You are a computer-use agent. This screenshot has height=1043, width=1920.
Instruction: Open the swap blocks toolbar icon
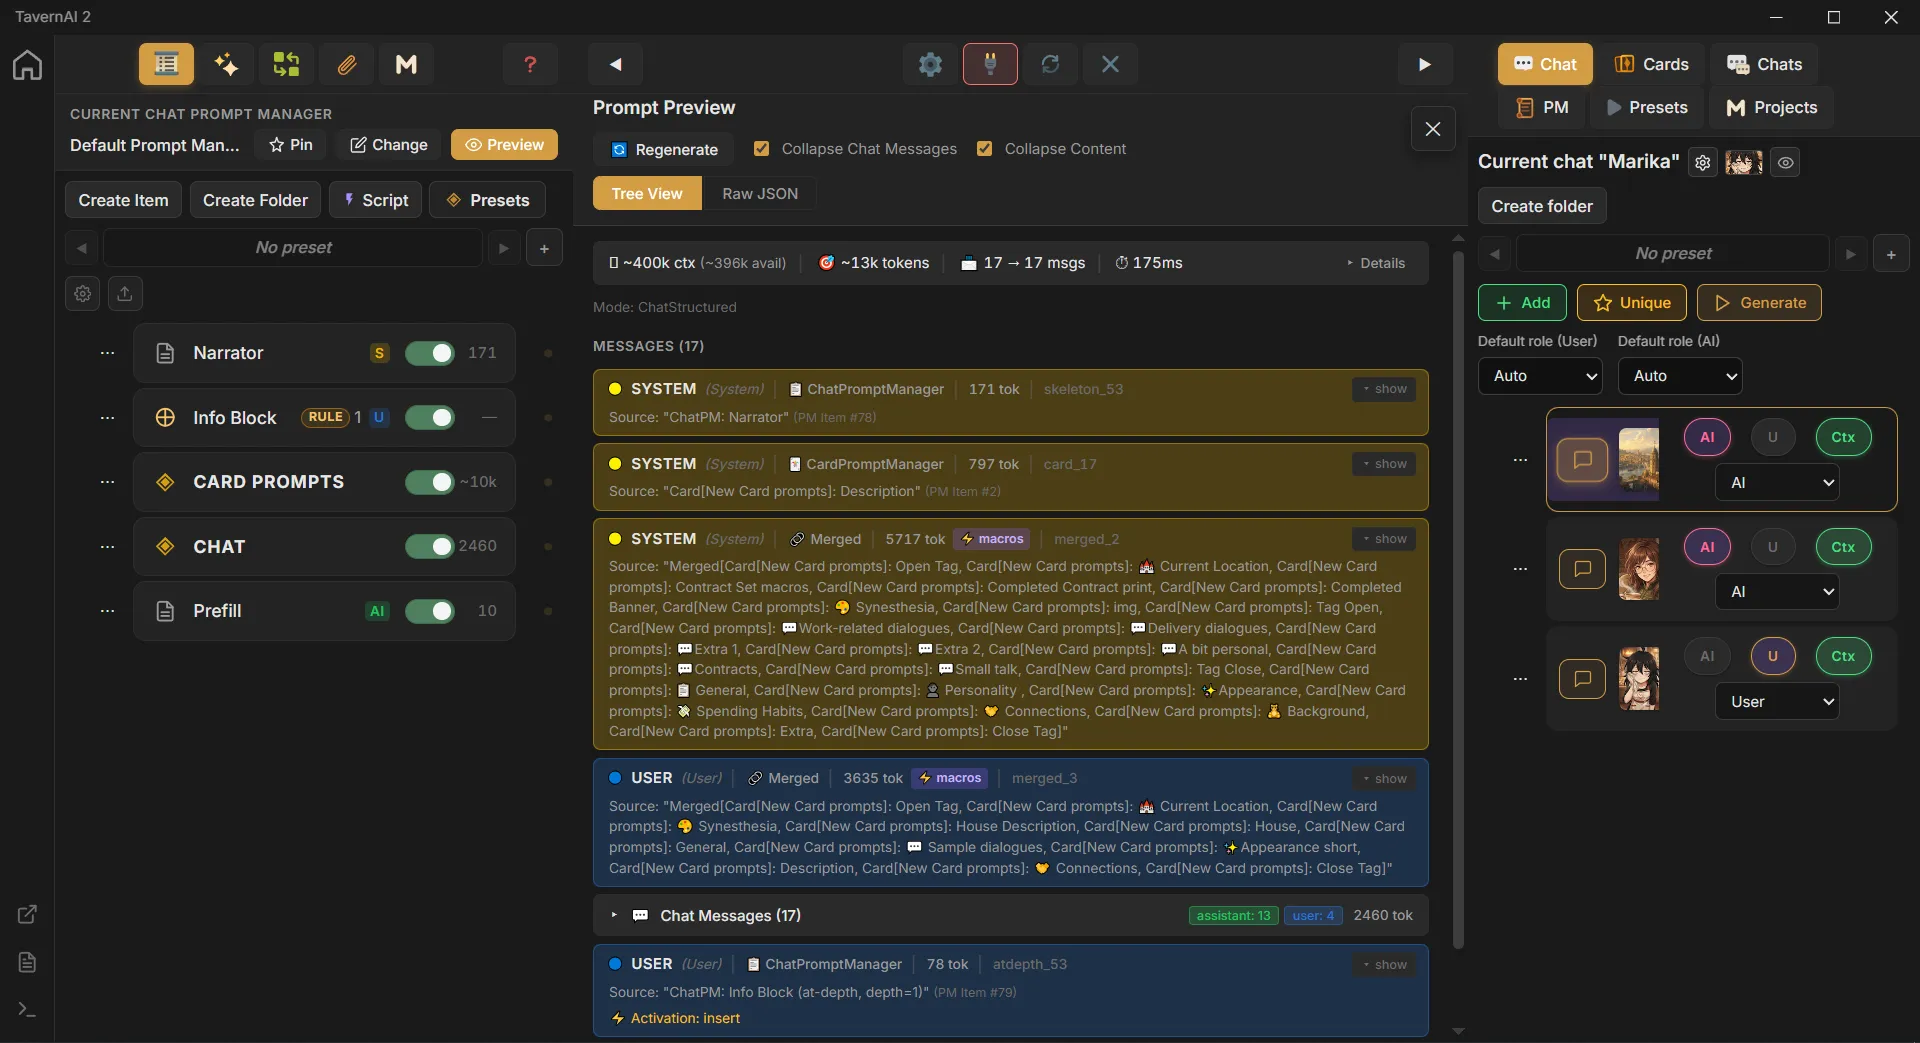[286, 64]
